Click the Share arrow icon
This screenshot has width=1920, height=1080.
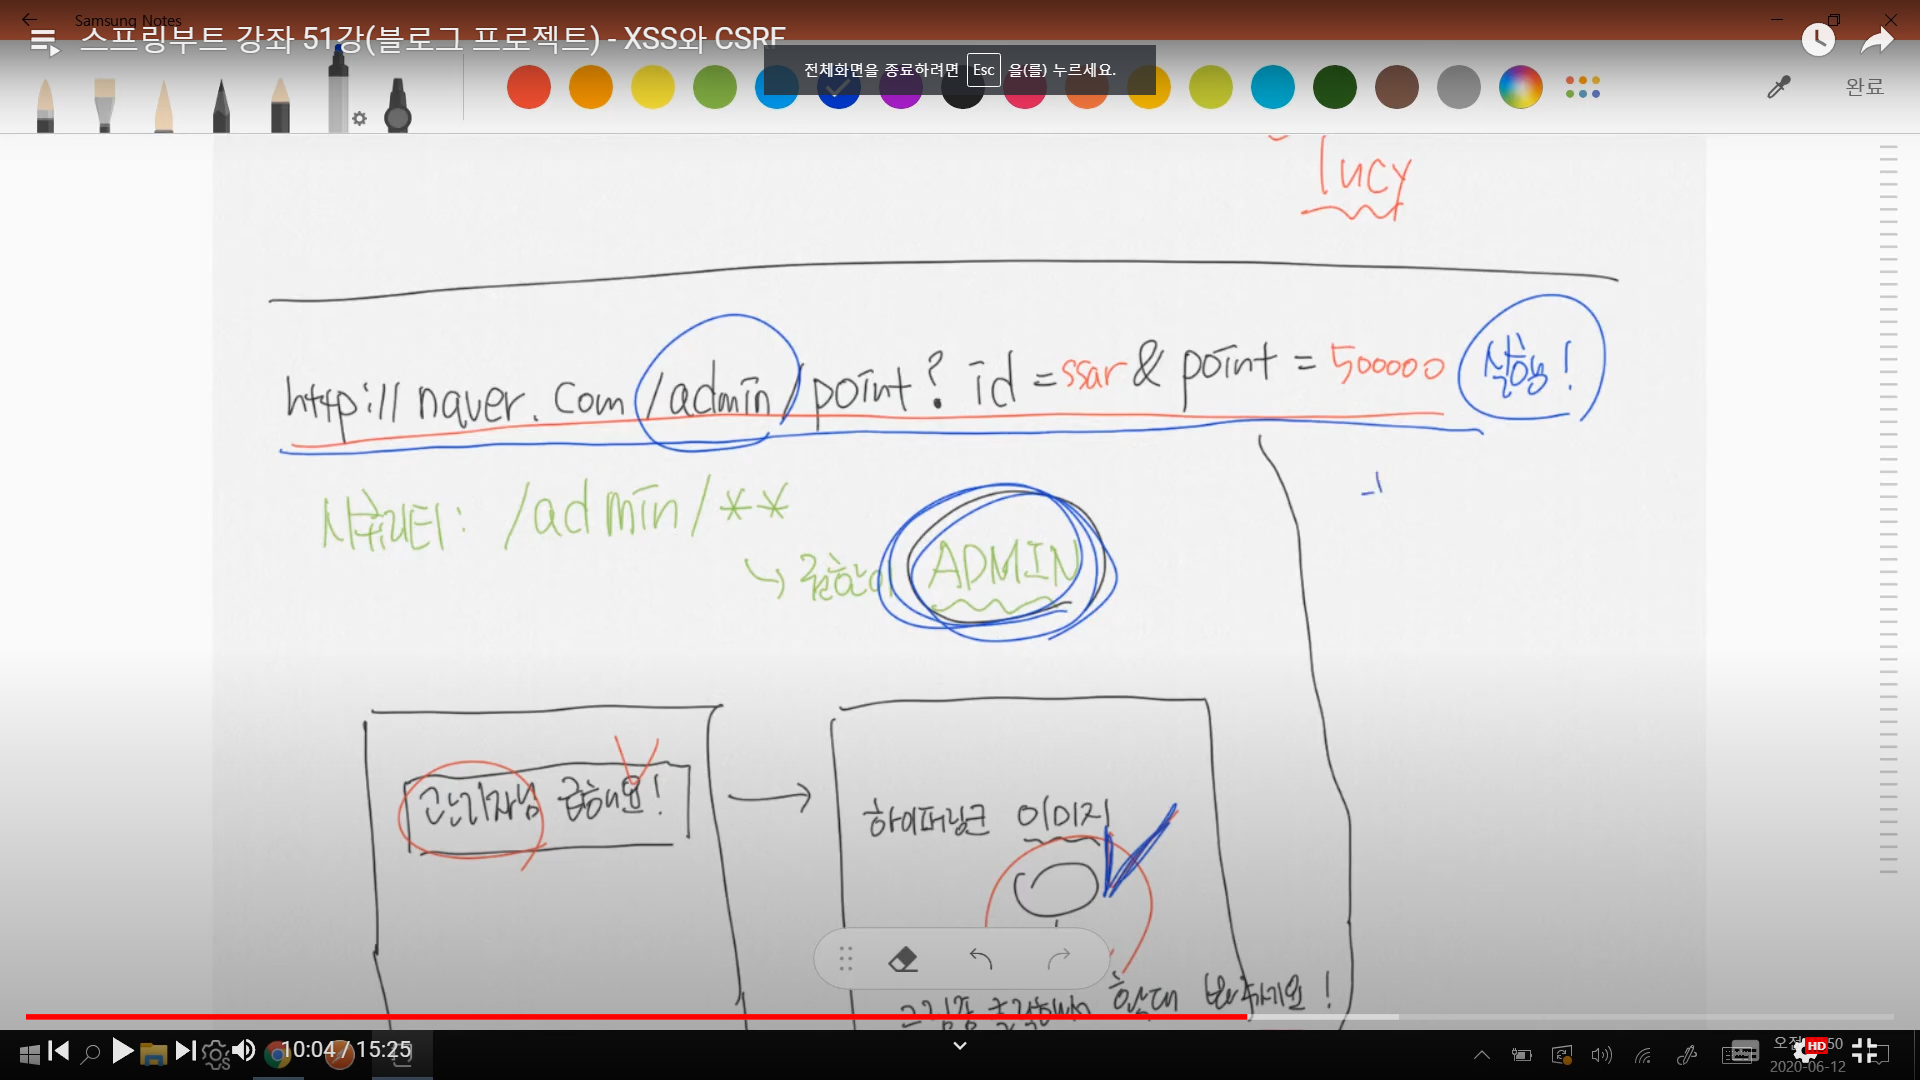[1877, 40]
